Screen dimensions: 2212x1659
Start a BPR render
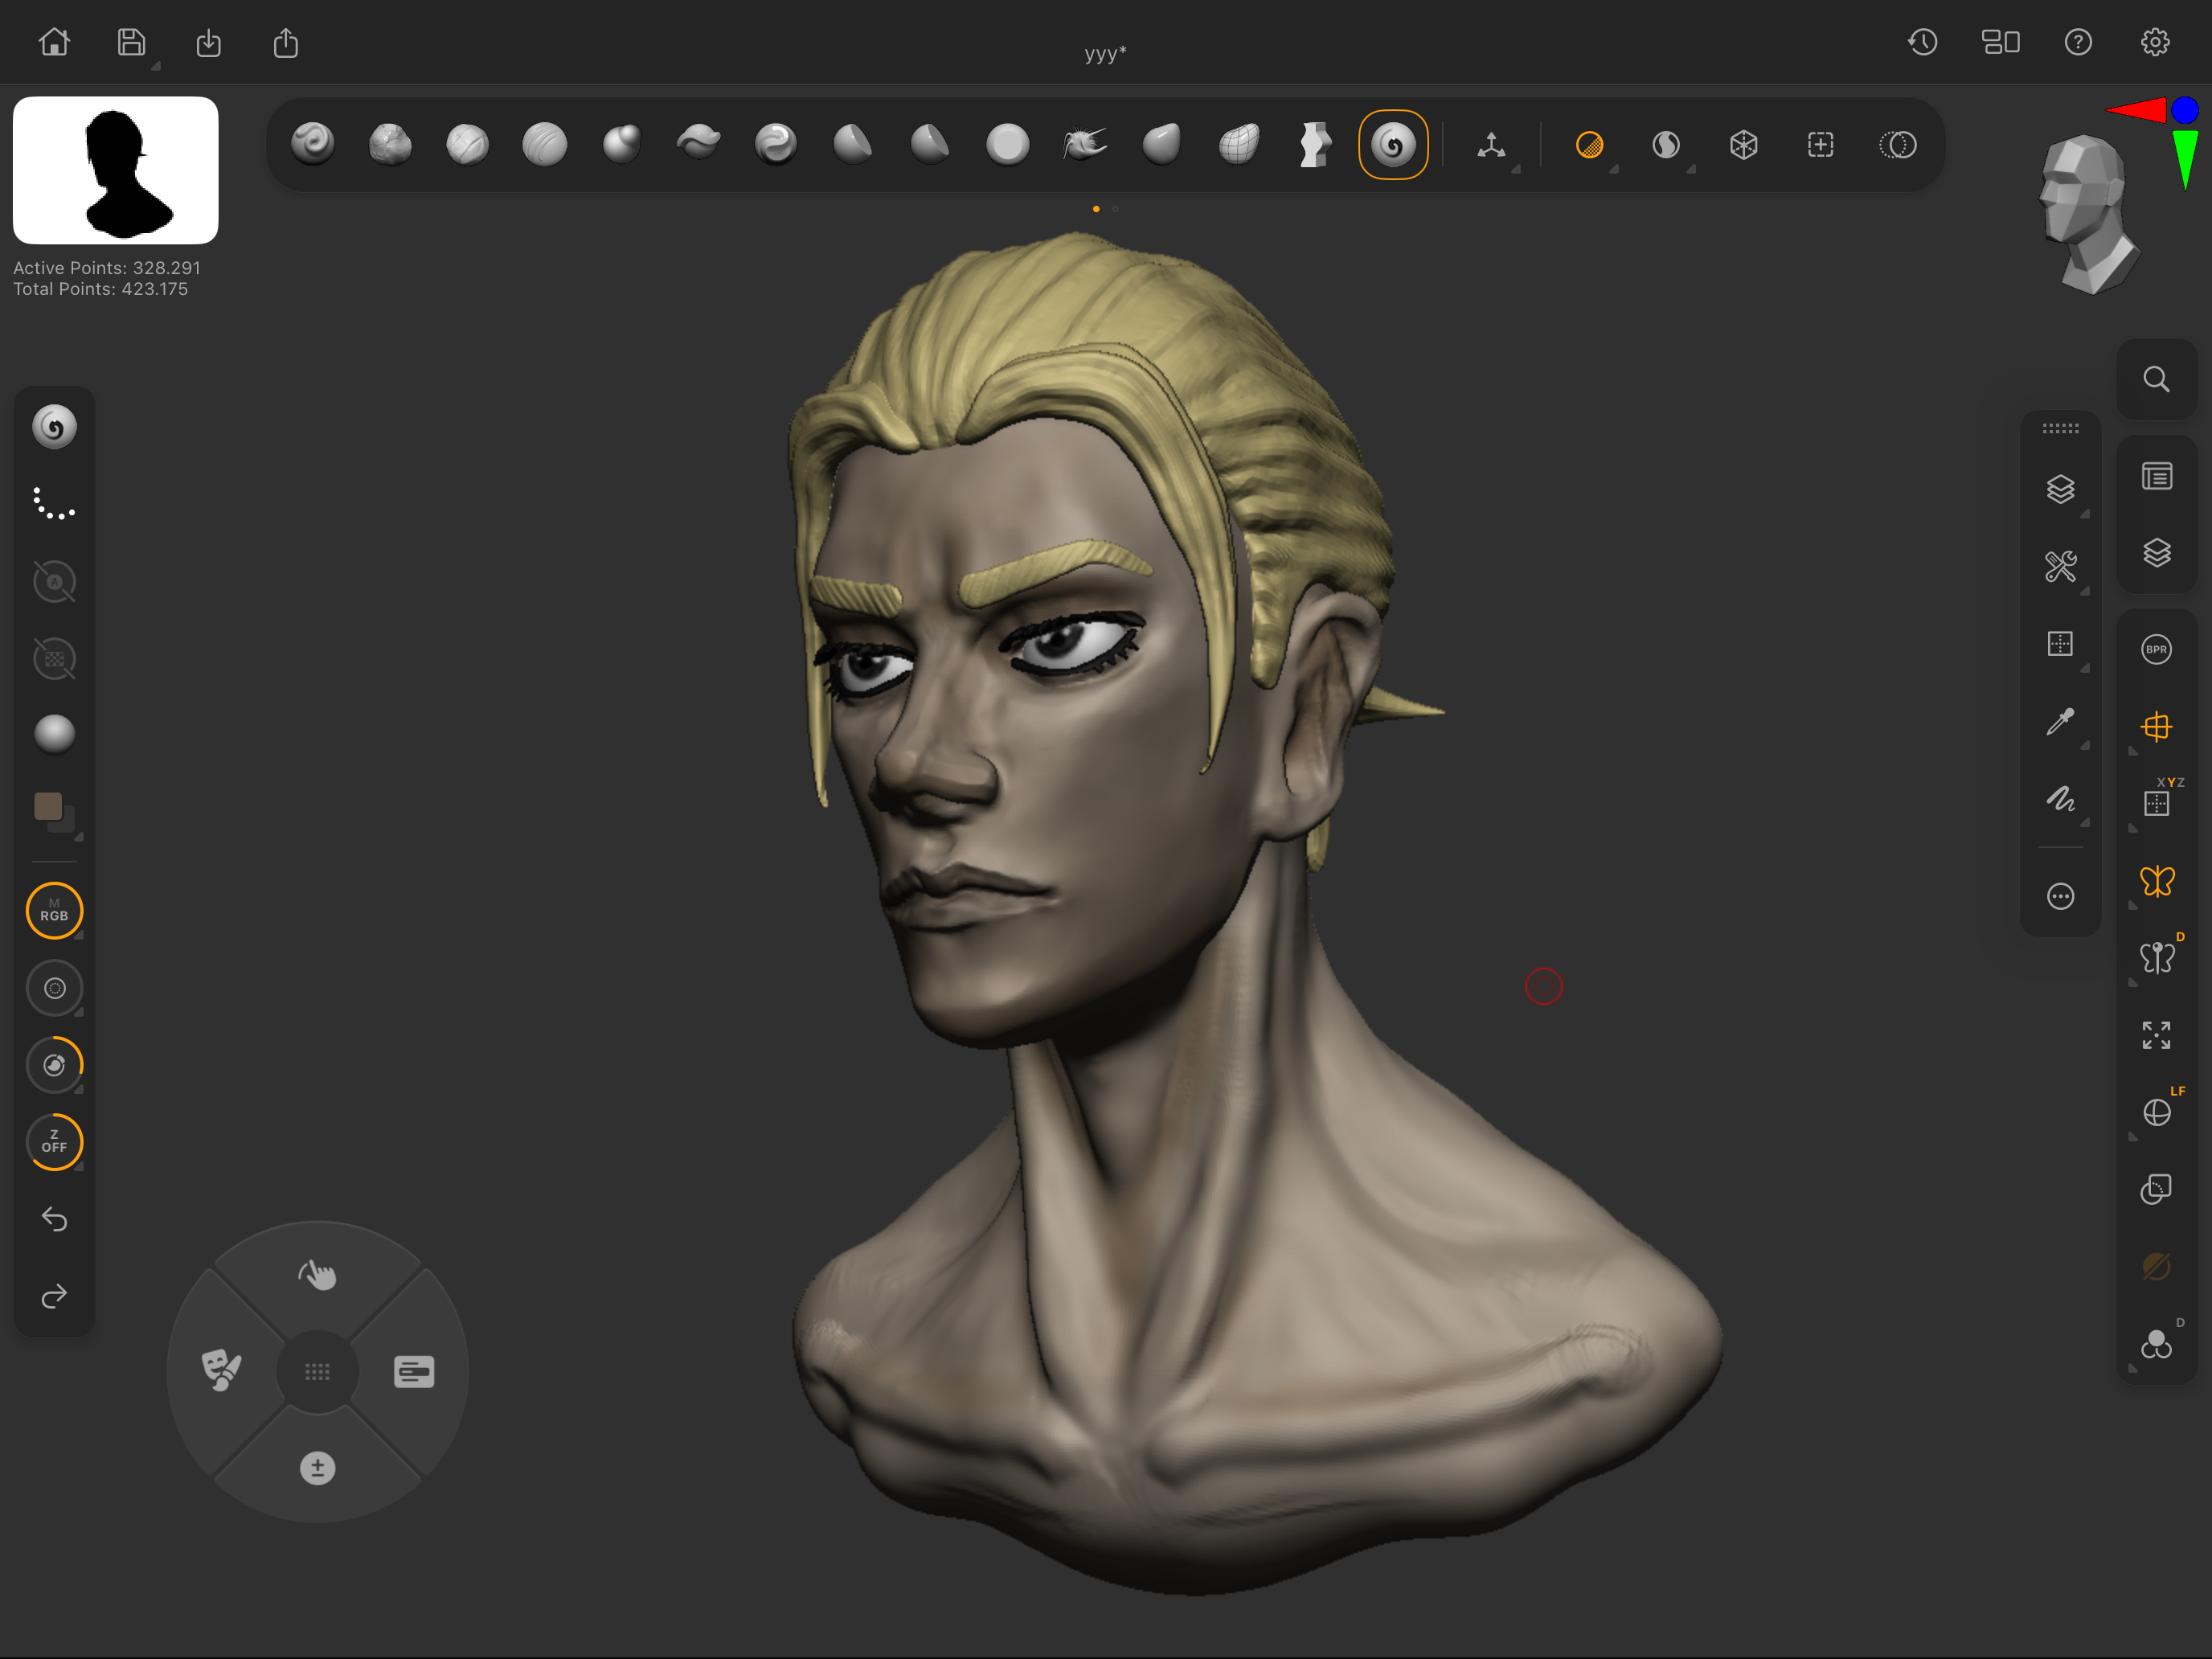pos(2156,649)
